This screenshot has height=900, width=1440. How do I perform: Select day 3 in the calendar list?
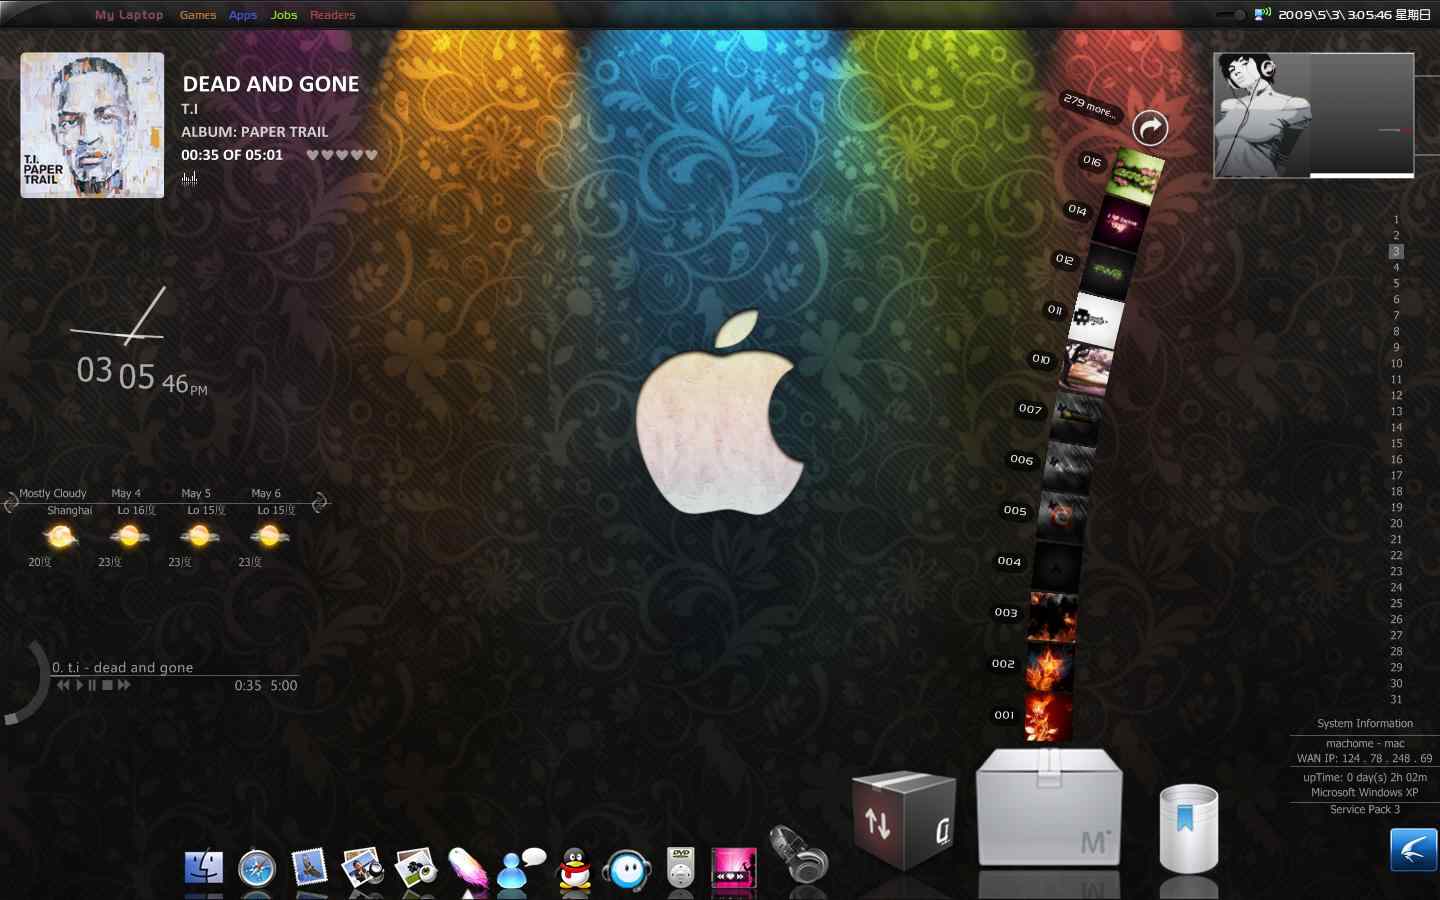tap(1396, 251)
